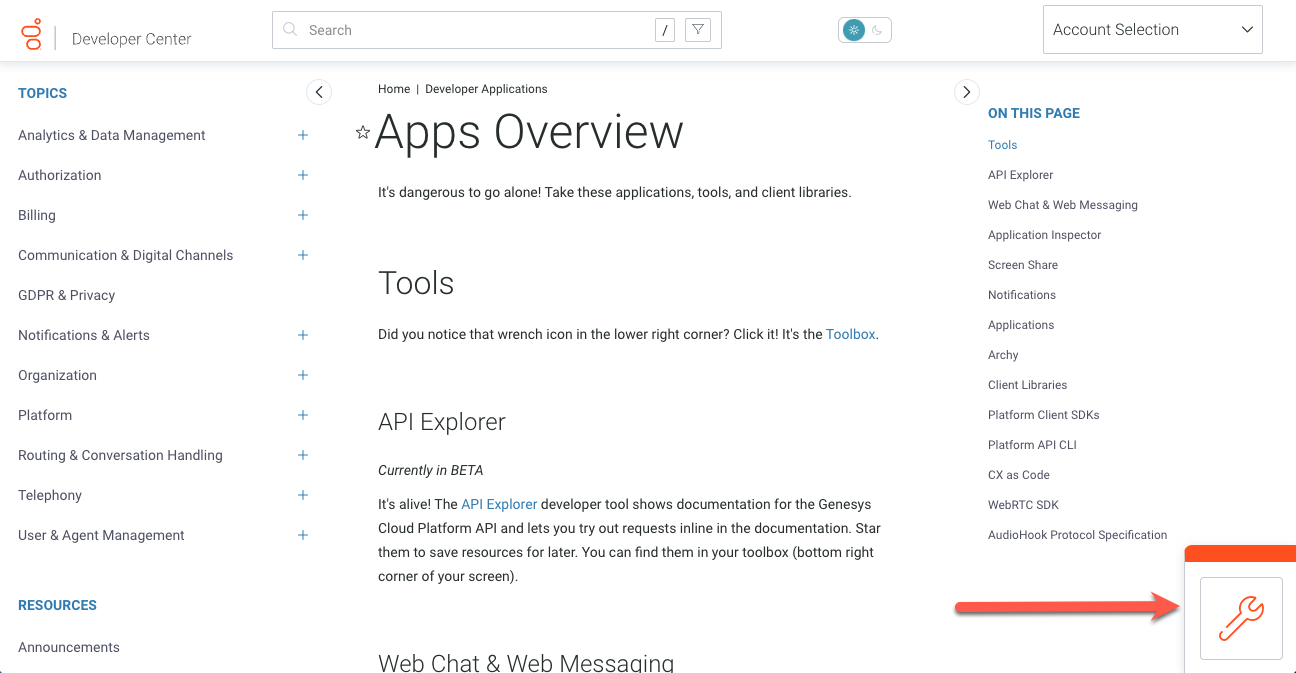The image size is (1296, 673).
Task: Expand Routing & Conversation Handling
Action: tap(303, 455)
